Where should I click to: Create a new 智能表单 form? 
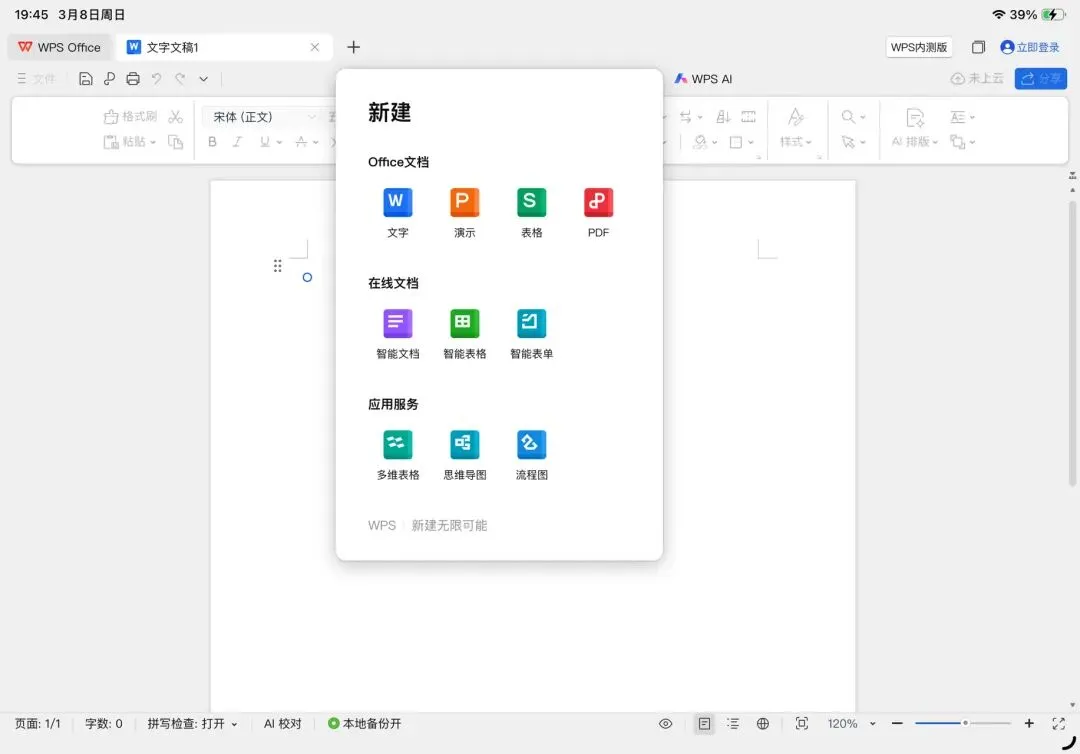tap(531, 334)
